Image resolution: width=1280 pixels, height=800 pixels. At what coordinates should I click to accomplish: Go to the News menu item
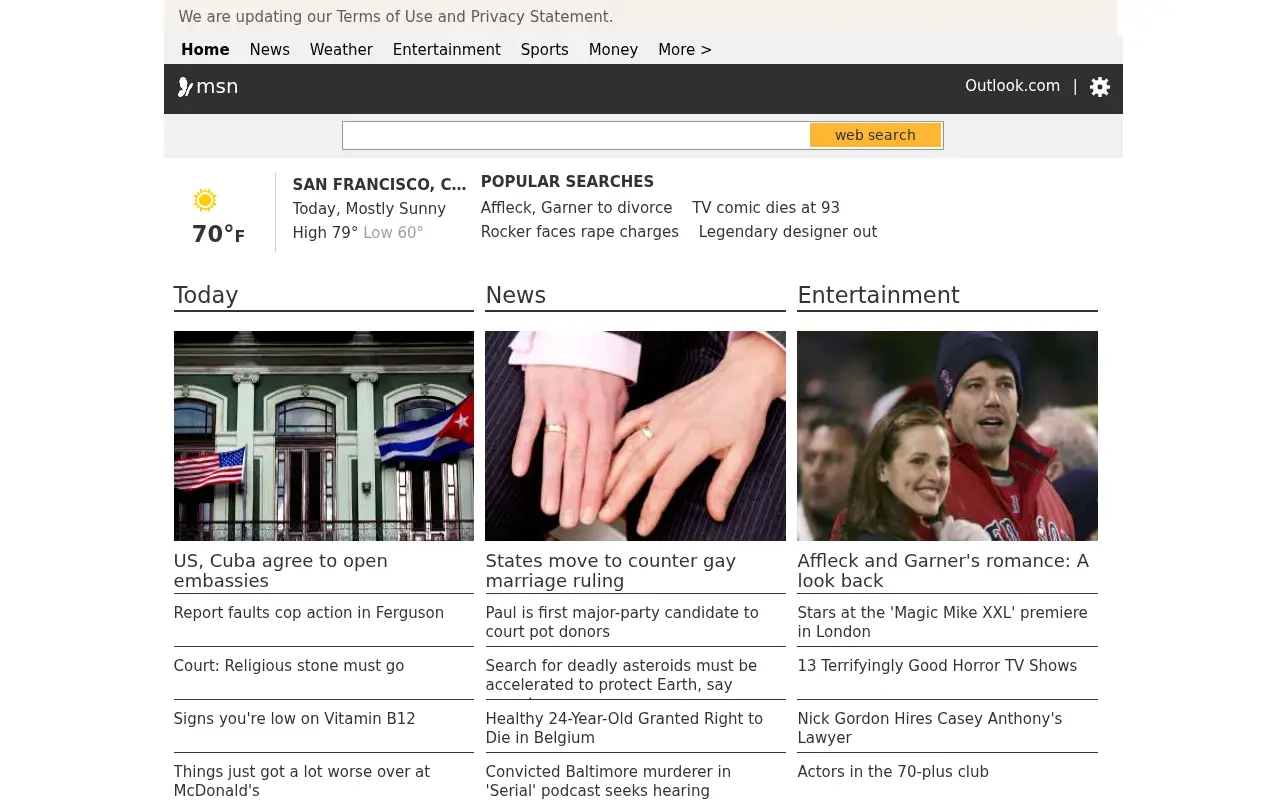[x=270, y=50]
